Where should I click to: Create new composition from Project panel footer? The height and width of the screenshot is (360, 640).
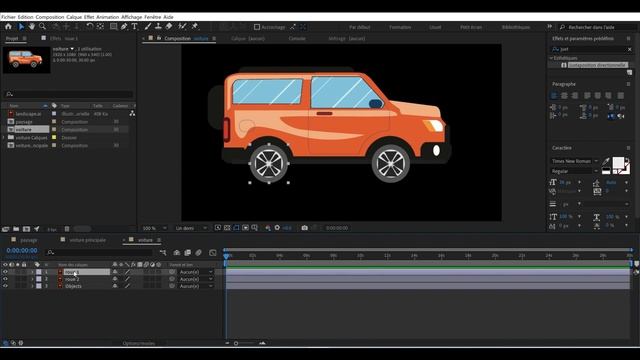click(x=27, y=229)
